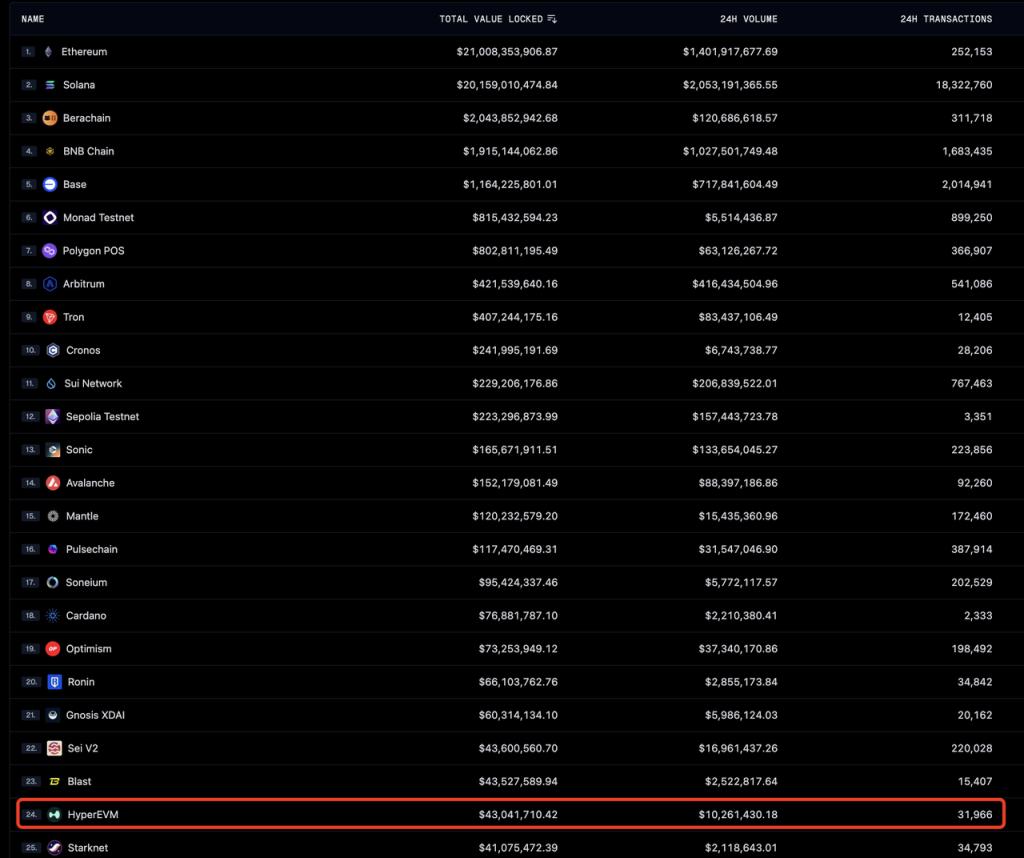Image resolution: width=1024 pixels, height=858 pixels.
Task: Click the Monad Testnet logo icon
Action: pyautogui.click(x=50, y=217)
